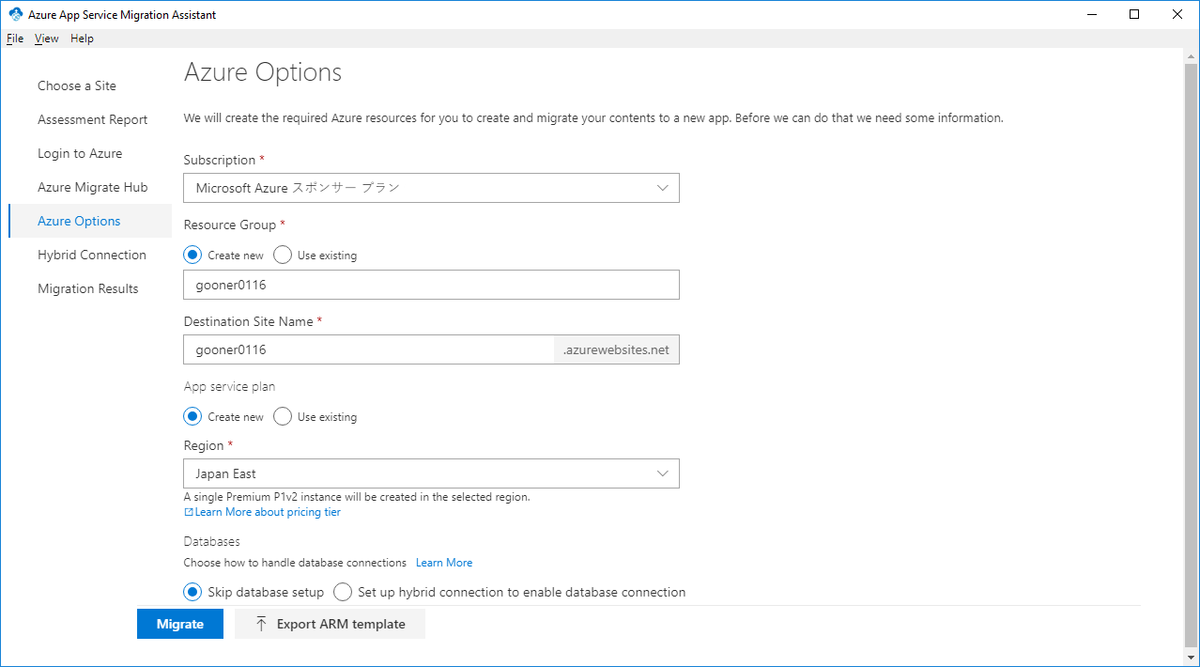Open the Help menu
This screenshot has width=1200, height=667.
pos(82,39)
